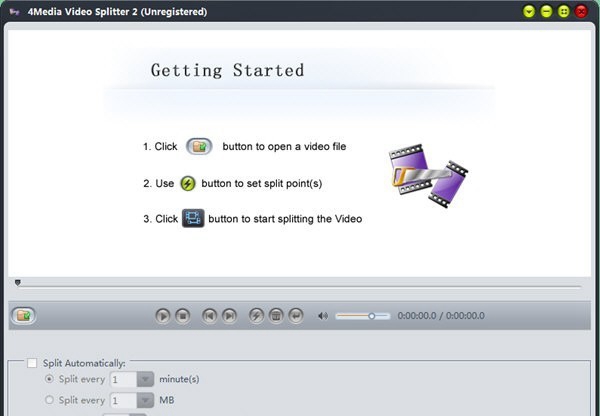Minimize the window with the yellow minus button
The image size is (600, 416).
pyautogui.click(x=546, y=11)
